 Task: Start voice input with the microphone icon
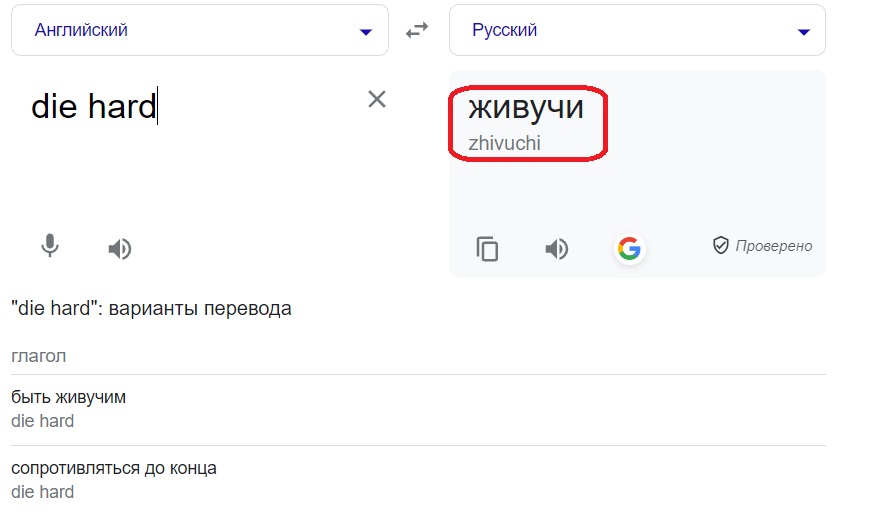pos(50,246)
